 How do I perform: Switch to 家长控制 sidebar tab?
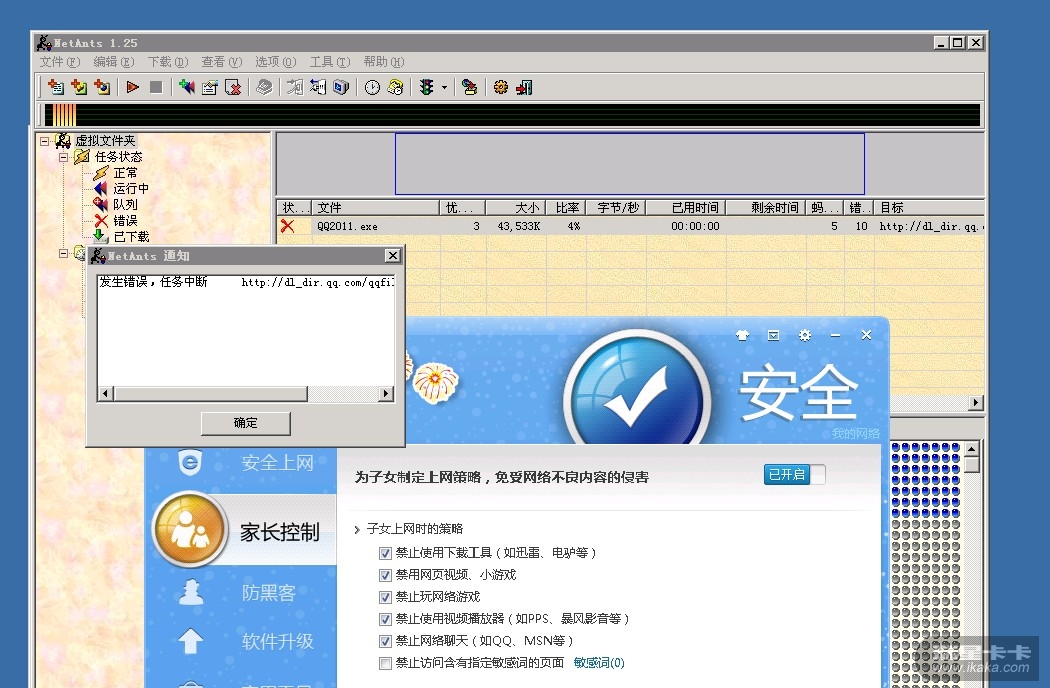(x=246, y=531)
